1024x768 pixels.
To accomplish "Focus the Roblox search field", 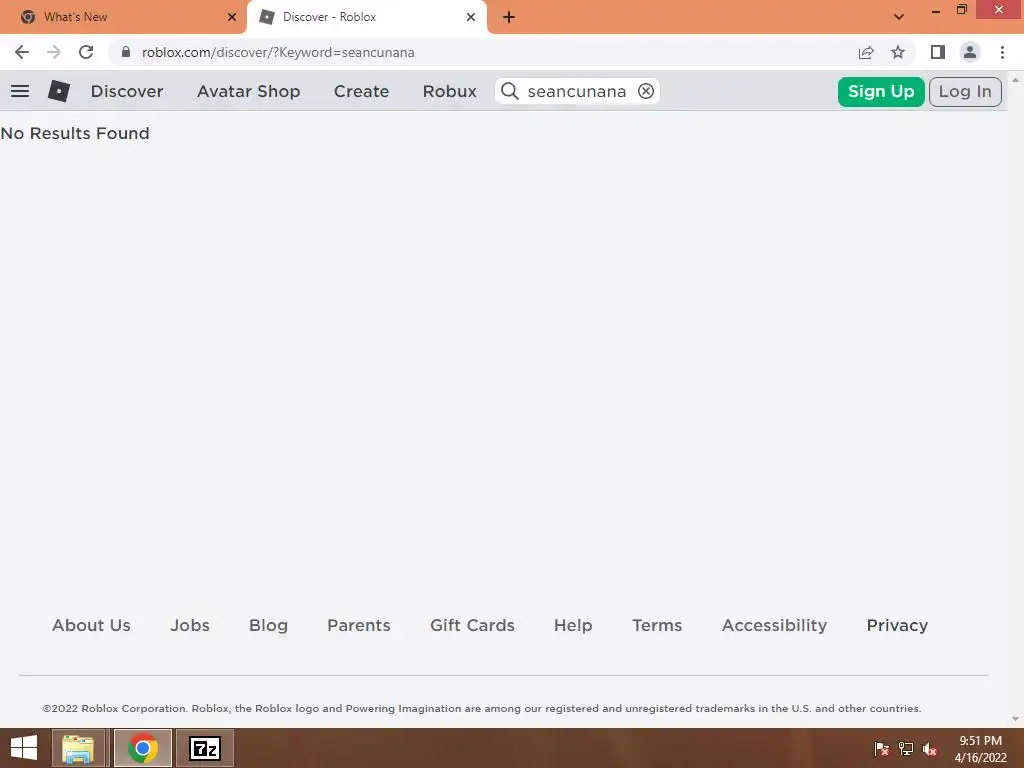I will 577,91.
